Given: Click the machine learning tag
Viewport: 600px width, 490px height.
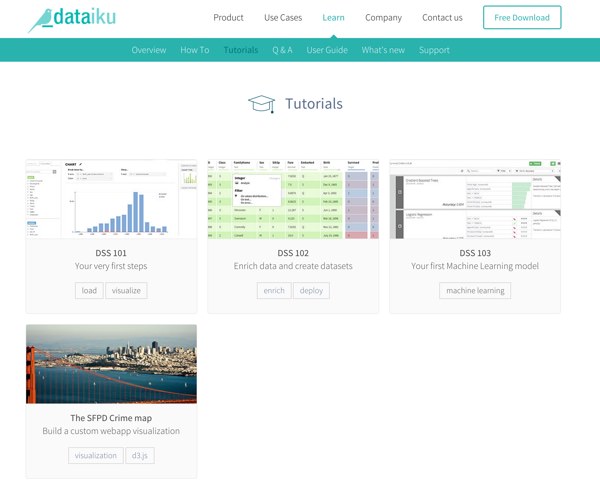Looking at the screenshot, I should point(475,290).
